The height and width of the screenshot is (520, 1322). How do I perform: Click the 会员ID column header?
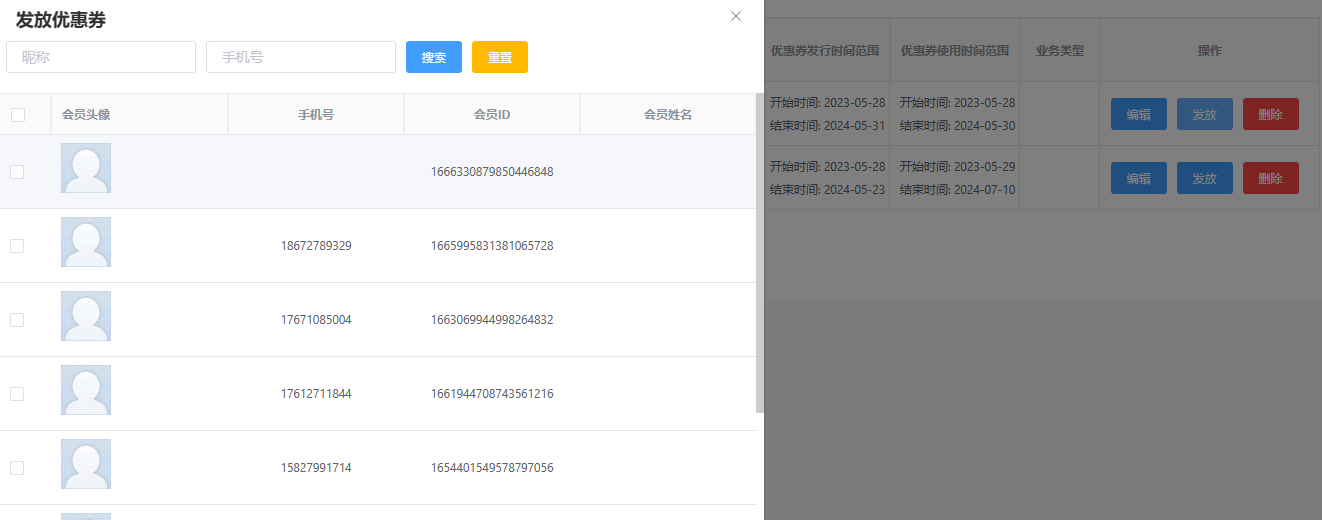tap(492, 115)
